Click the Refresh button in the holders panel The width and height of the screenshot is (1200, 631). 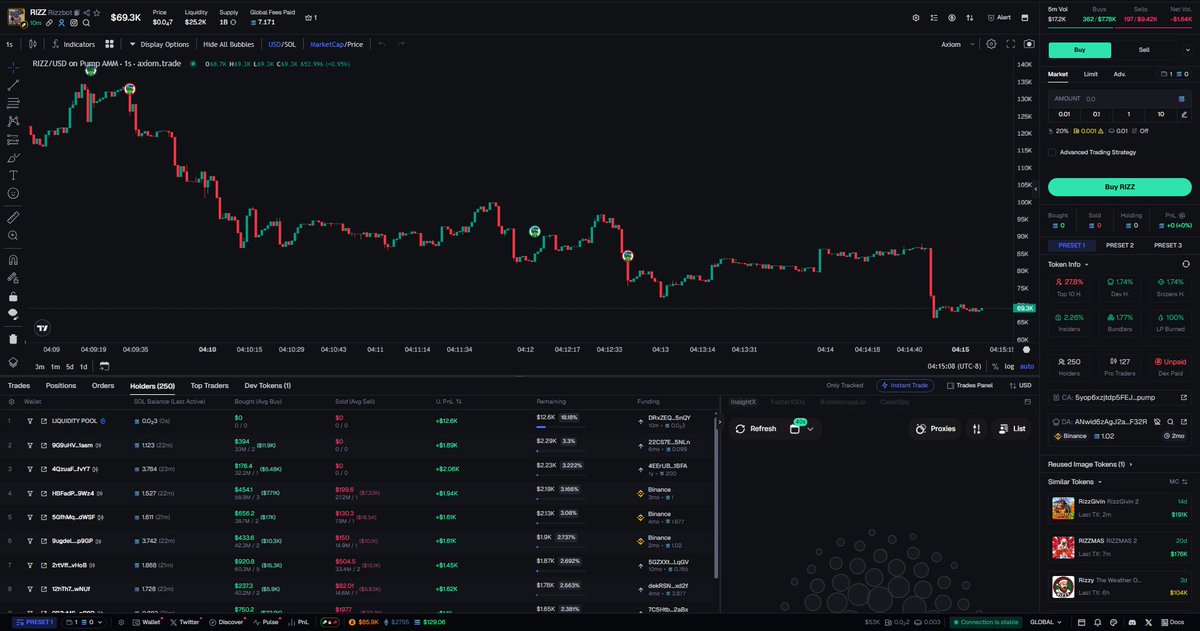[x=759, y=428]
